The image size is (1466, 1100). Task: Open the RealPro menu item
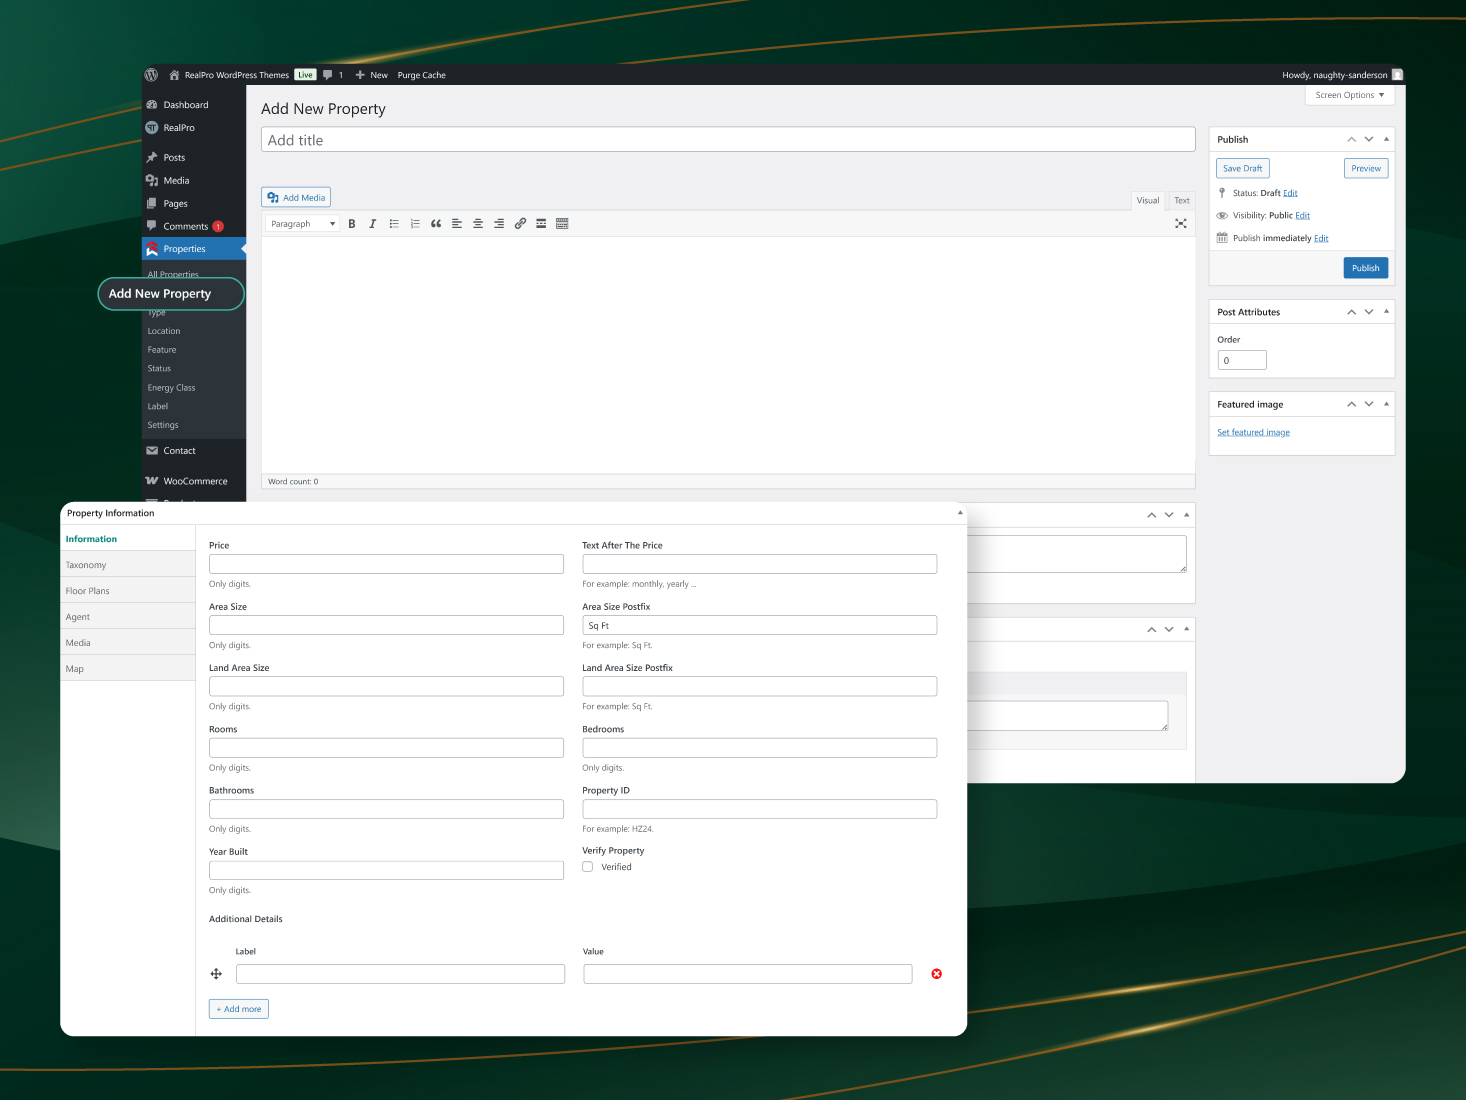179,128
